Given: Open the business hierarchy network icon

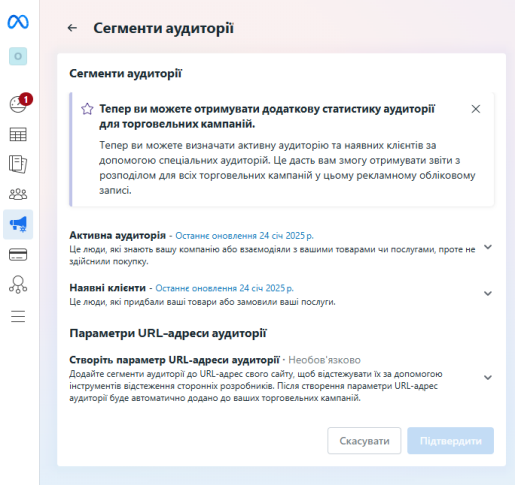Looking at the screenshot, I should (18, 284).
